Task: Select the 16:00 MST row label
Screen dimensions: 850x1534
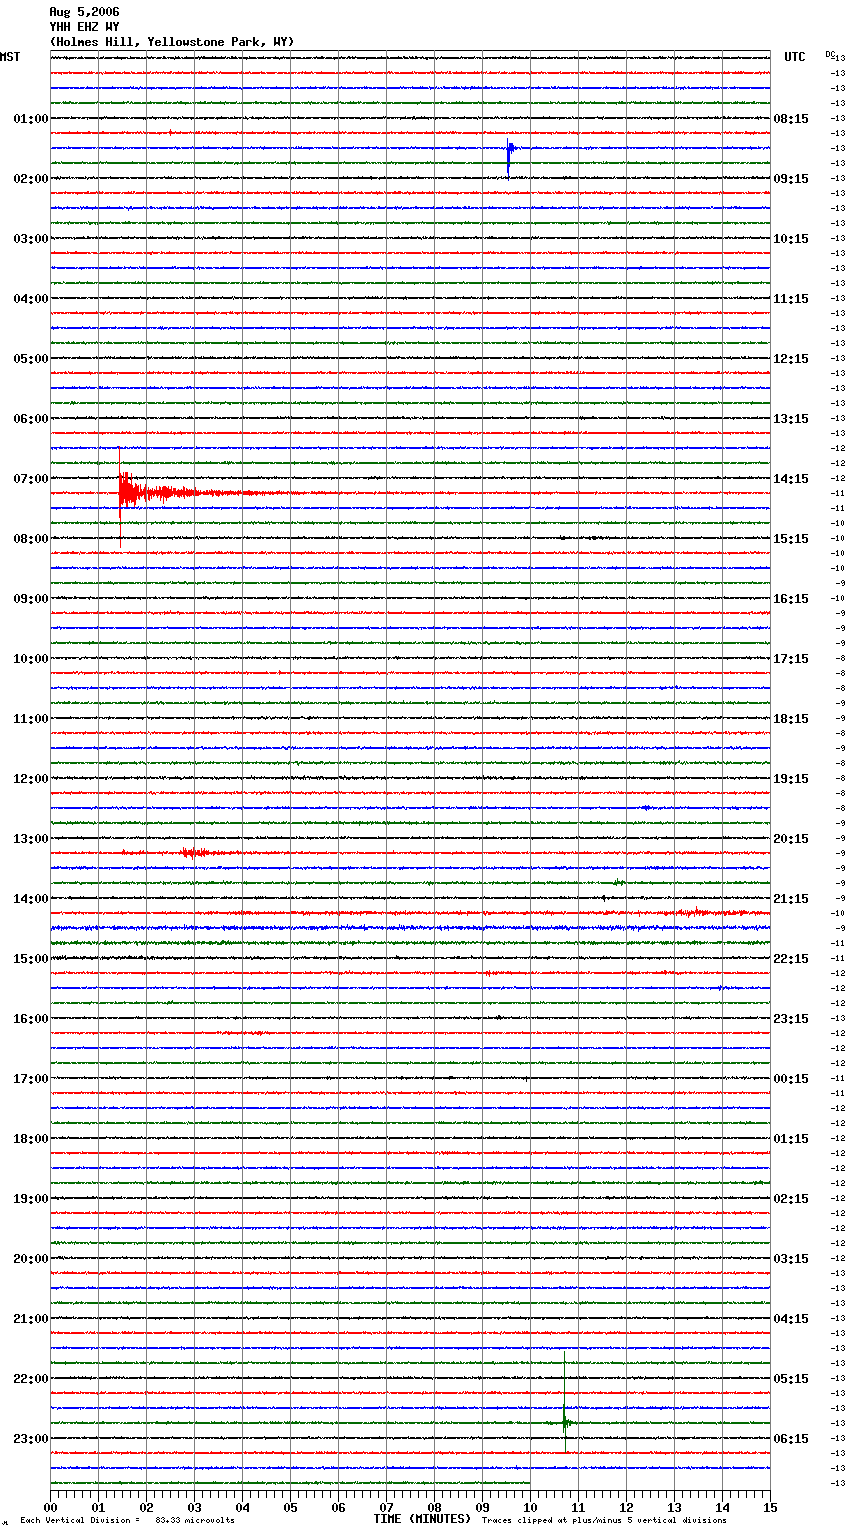Action: (x=31, y=1019)
